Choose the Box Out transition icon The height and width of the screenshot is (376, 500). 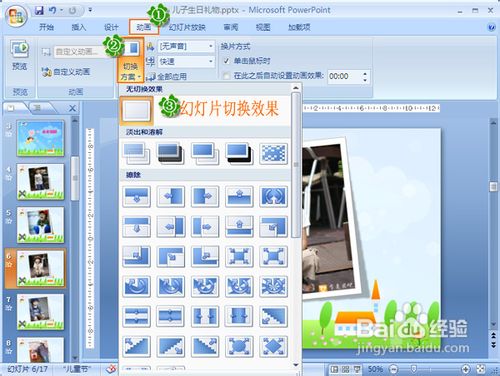pos(273,256)
